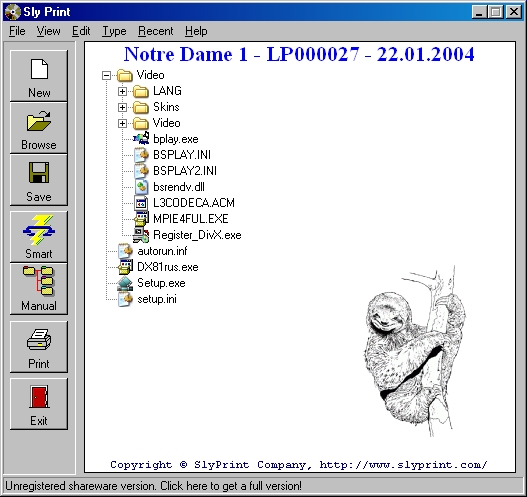
Task: Click the New blank page icon
Action: tap(39, 69)
